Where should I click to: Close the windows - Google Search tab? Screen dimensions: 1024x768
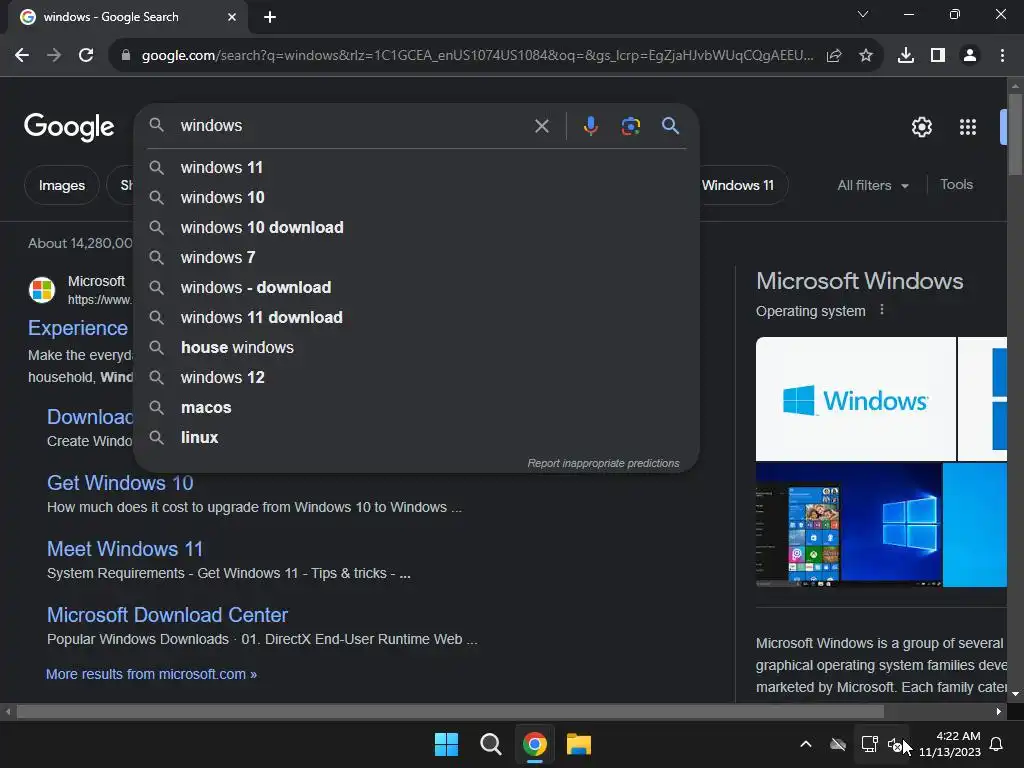point(232,17)
